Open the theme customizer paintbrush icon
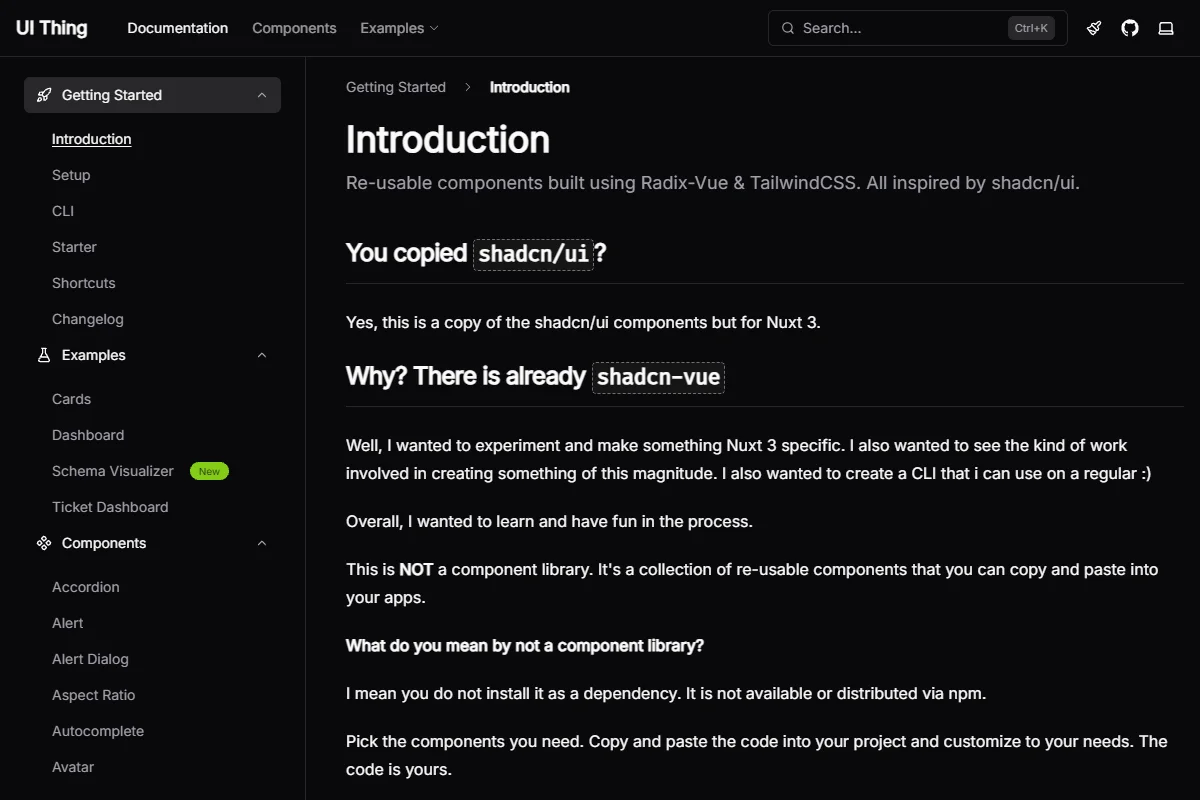The height and width of the screenshot is (800, 1200). pos(1094,28)
